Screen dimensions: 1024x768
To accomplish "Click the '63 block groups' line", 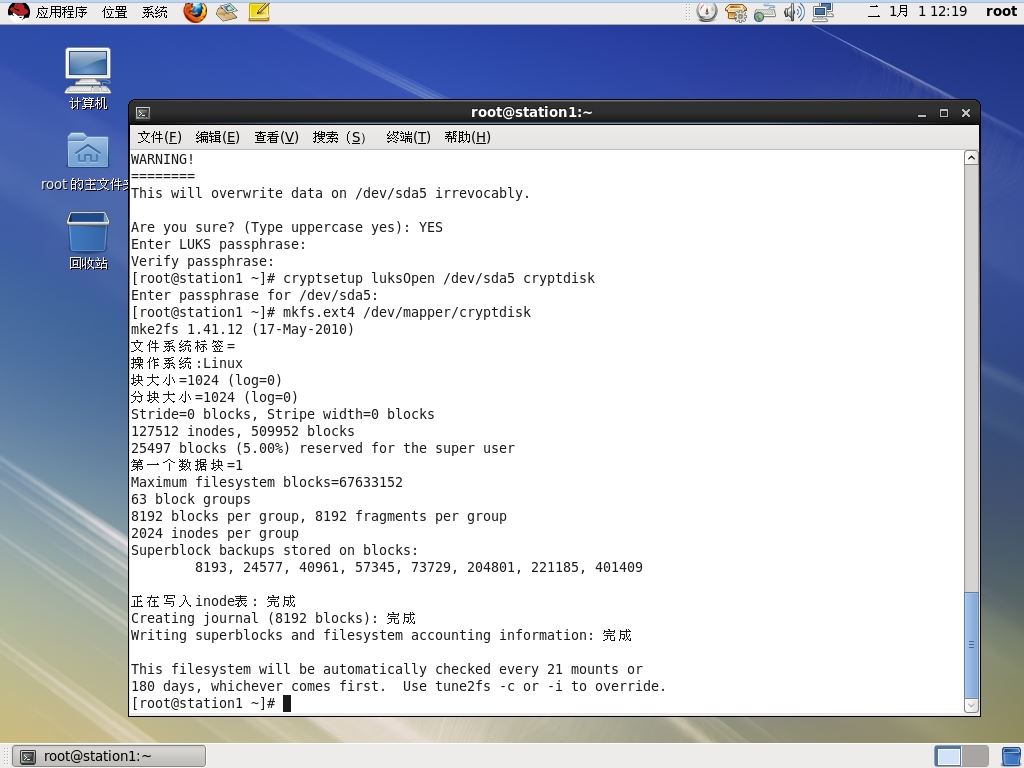I will point(191,499).
